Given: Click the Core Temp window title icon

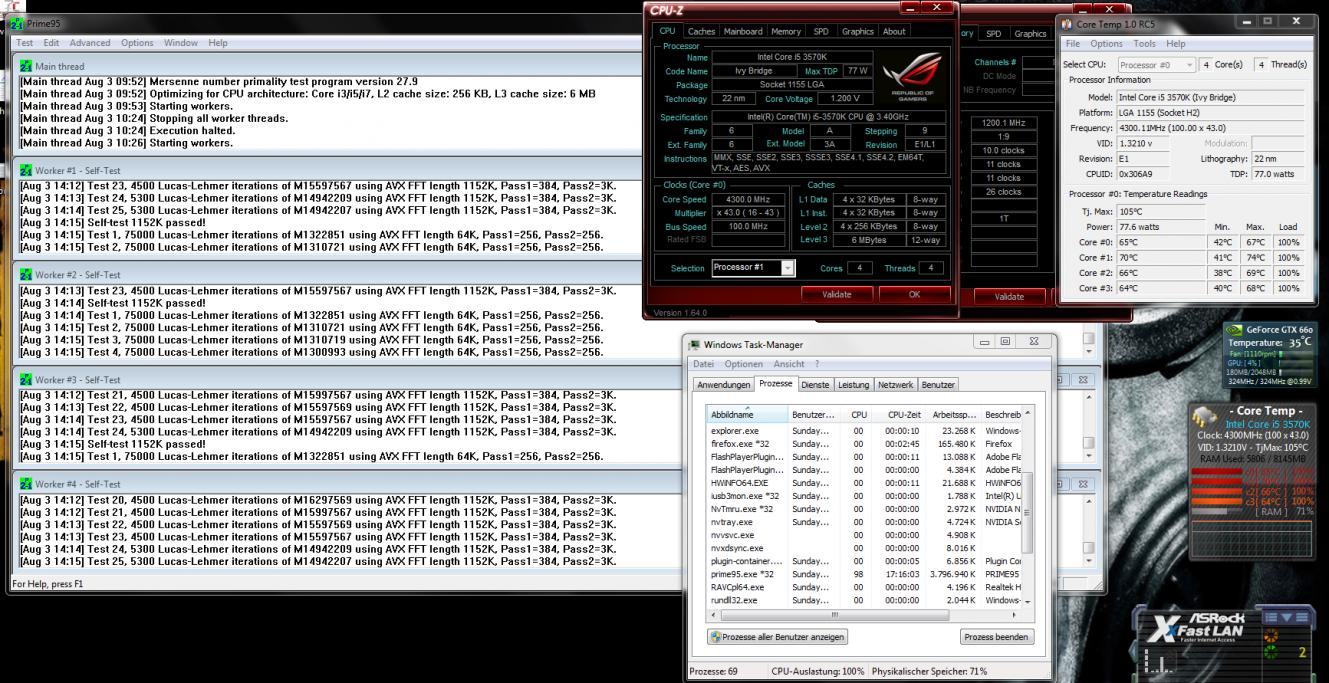Looking at the screenshot, I should click(1068, 23).
